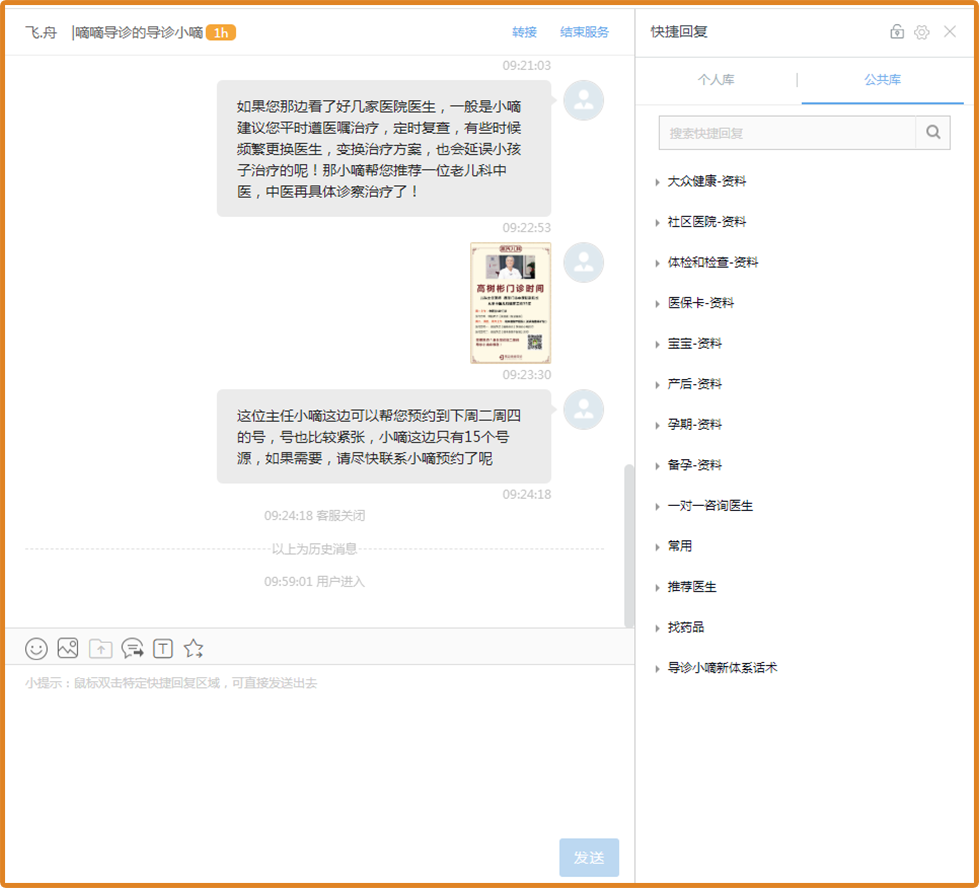
Task: Click the search magnifier button
Action: pos(933,133)
